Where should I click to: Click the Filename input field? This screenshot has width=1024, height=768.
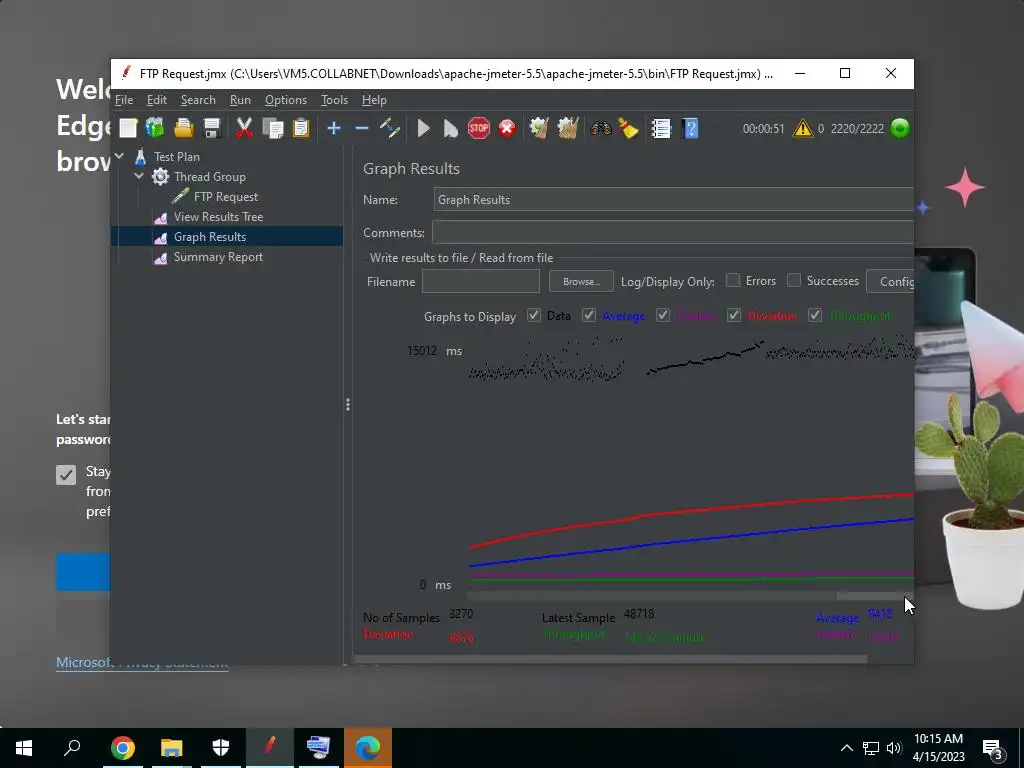[481, 281]
